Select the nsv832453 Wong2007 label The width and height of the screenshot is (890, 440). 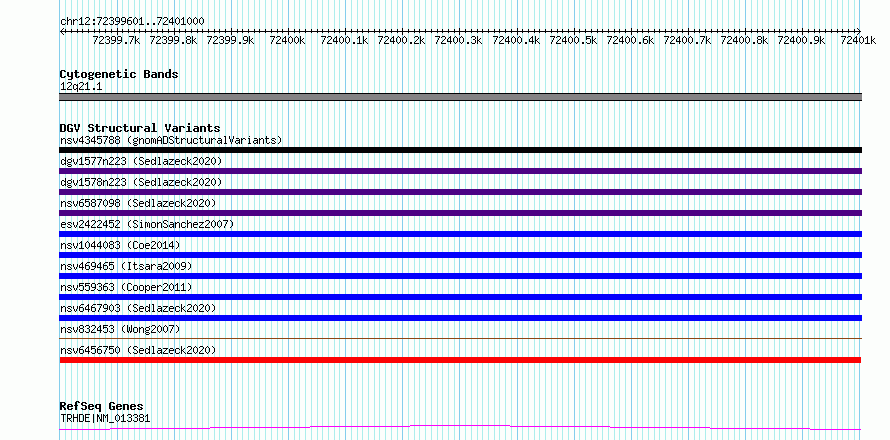tap(120, 329)
